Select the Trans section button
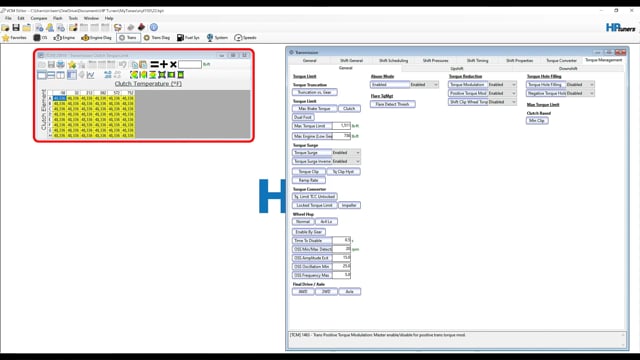Viewport: 640px width, 360px height. pyautogui.click(x=128, y=38)
